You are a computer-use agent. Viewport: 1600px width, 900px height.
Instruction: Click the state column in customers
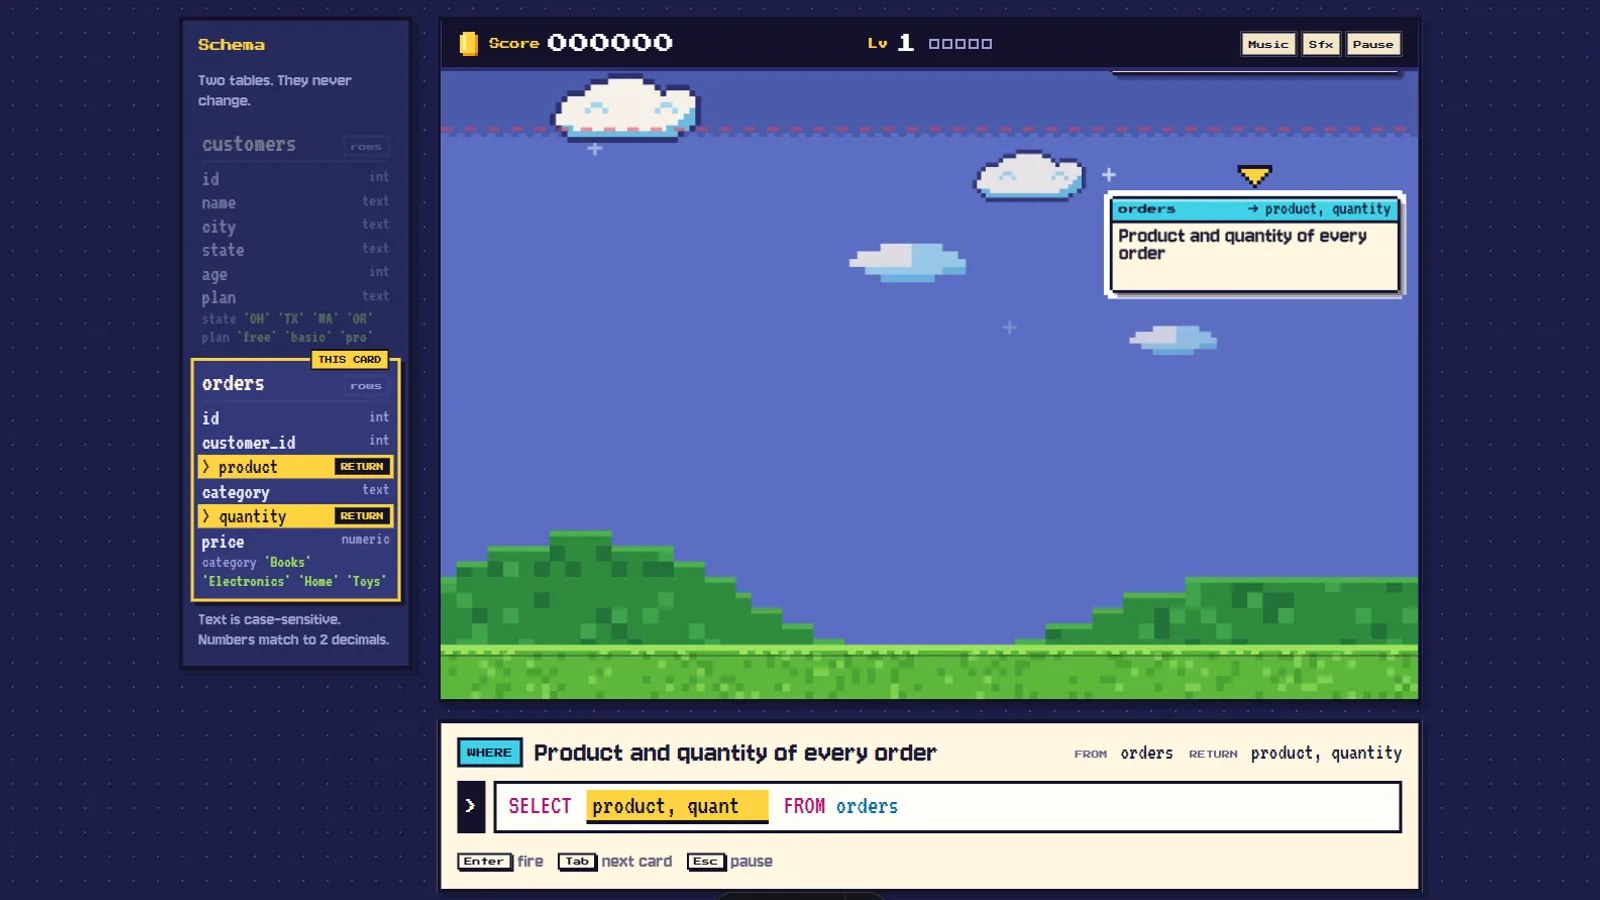click(296, 250)
